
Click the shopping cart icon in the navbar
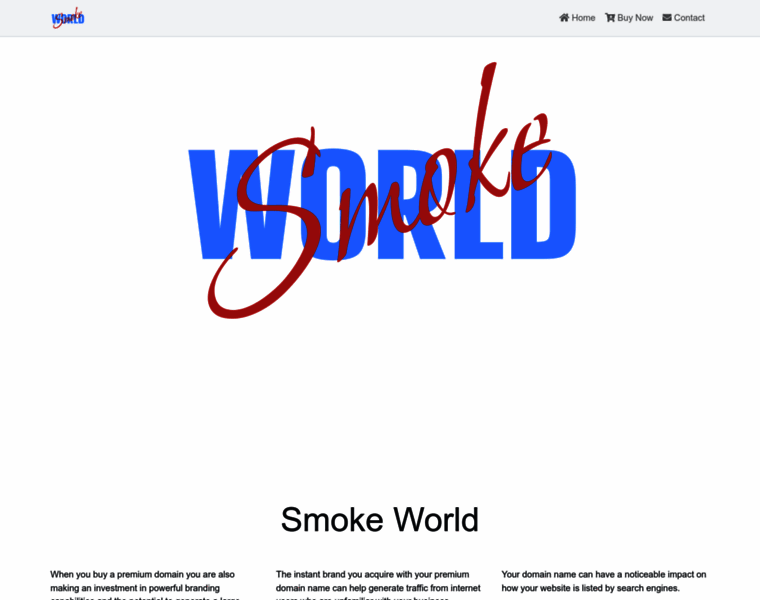[x=610, y=18]
